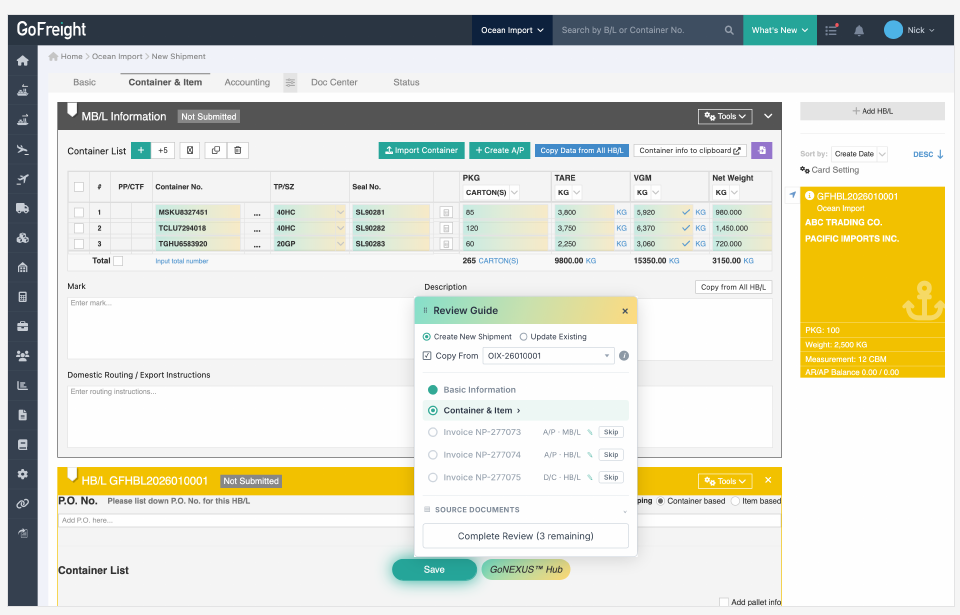Click the notification bell icon
The width and height of the screenshot is (960, 615).
tap(859, 30)
